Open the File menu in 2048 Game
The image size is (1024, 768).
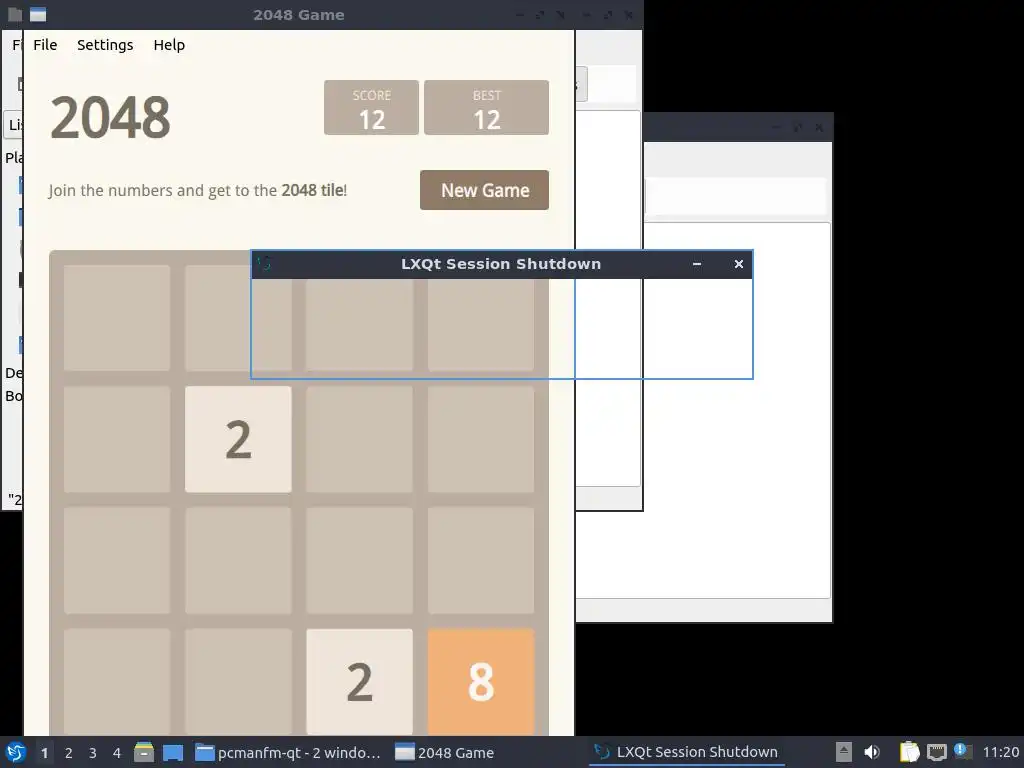45,44
